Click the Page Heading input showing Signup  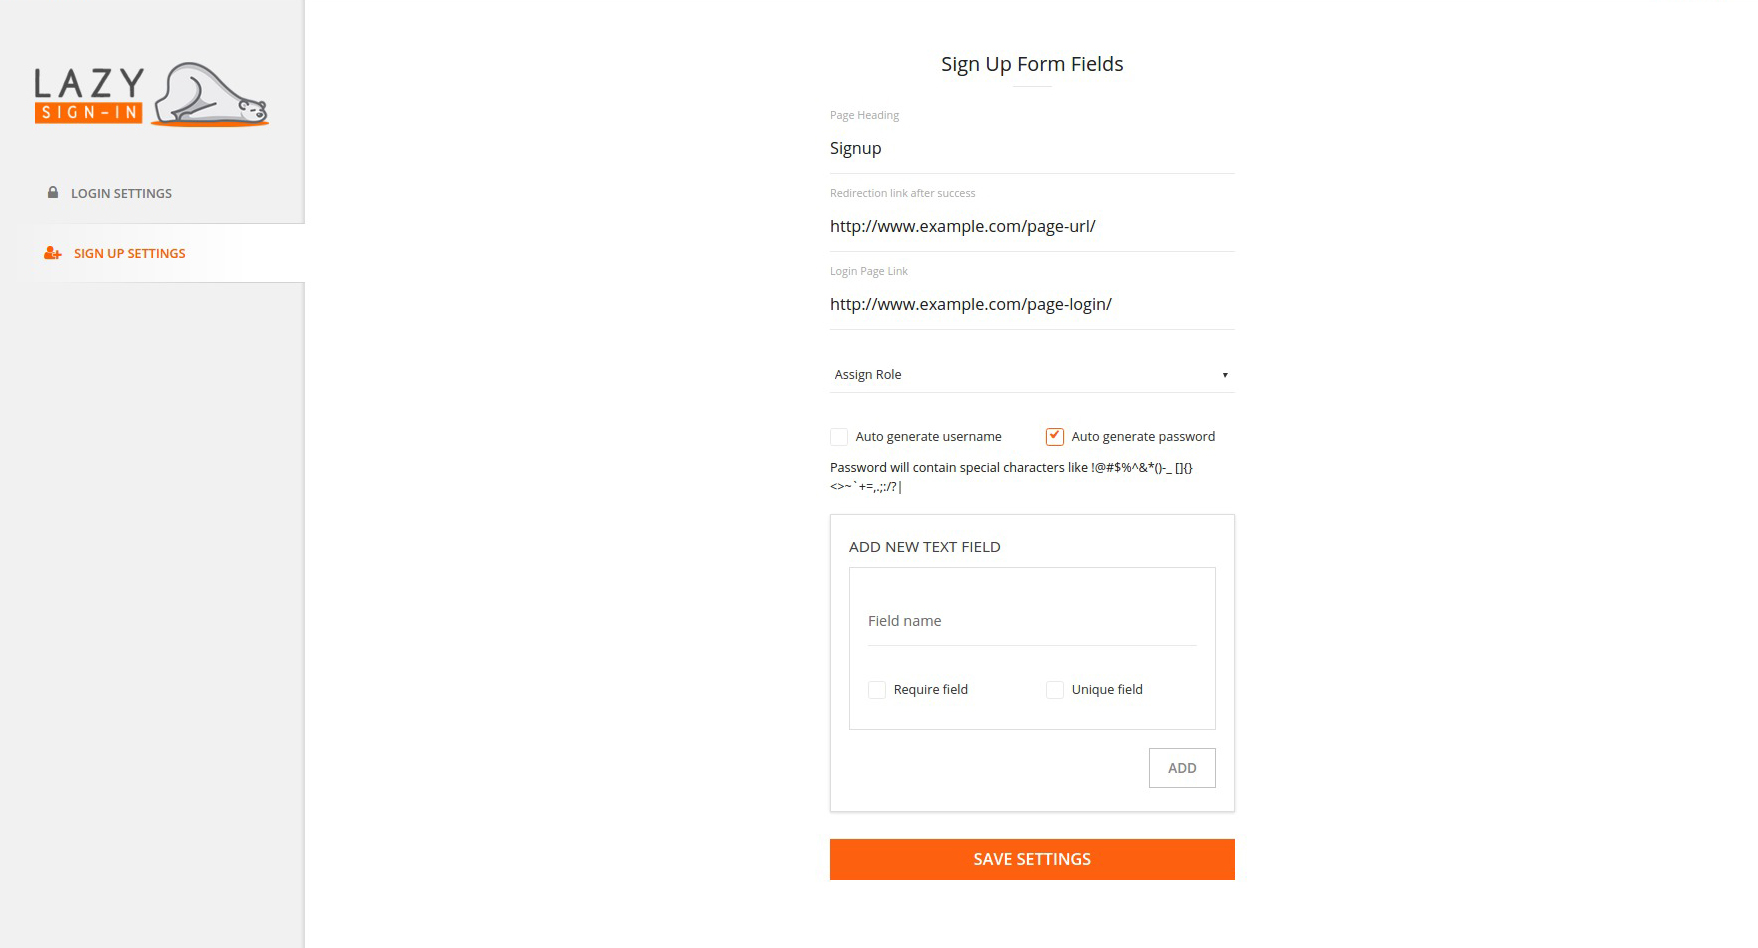click(x=1031, y=148)
